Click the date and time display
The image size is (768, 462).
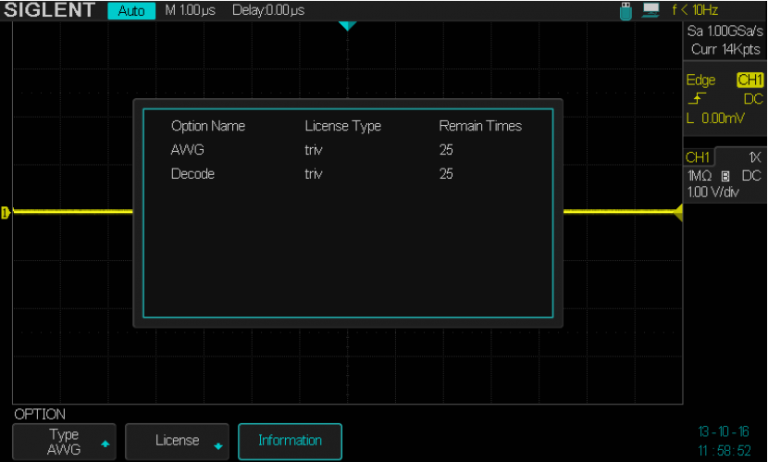pos(725,441)
